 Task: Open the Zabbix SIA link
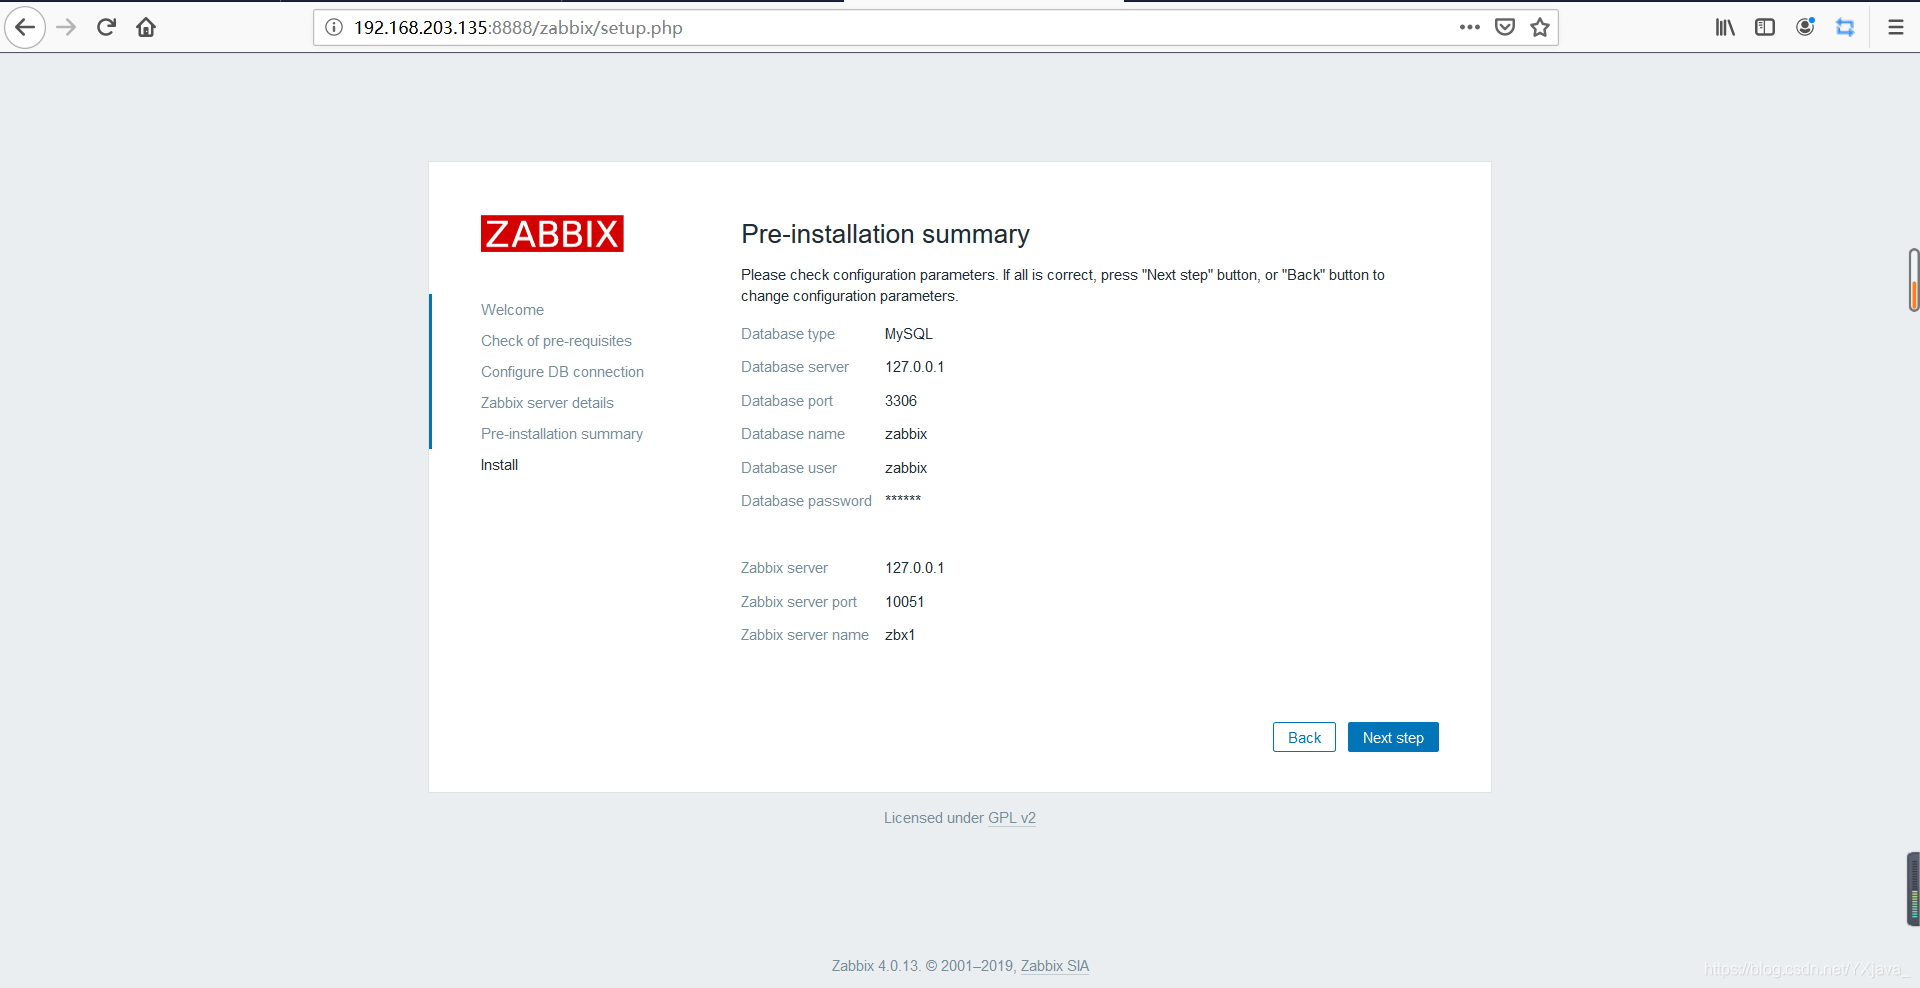point(1055,966)
